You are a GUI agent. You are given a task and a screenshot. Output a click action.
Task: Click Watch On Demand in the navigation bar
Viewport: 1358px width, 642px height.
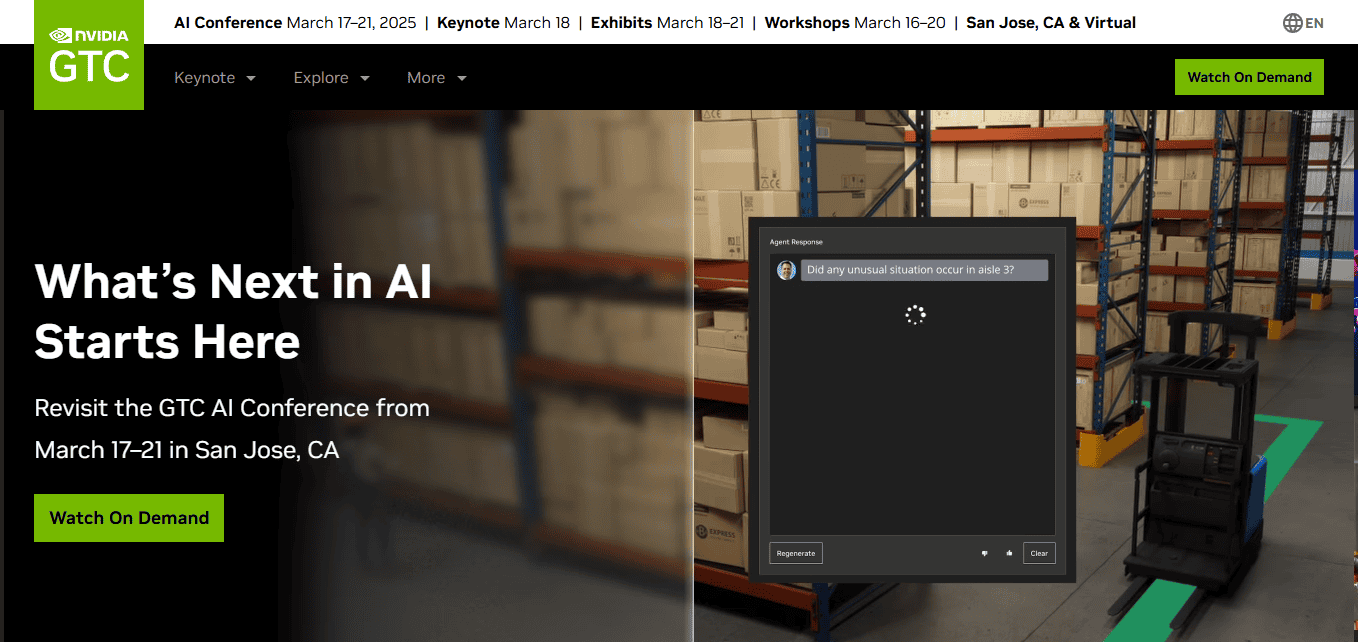[1249, 77]
